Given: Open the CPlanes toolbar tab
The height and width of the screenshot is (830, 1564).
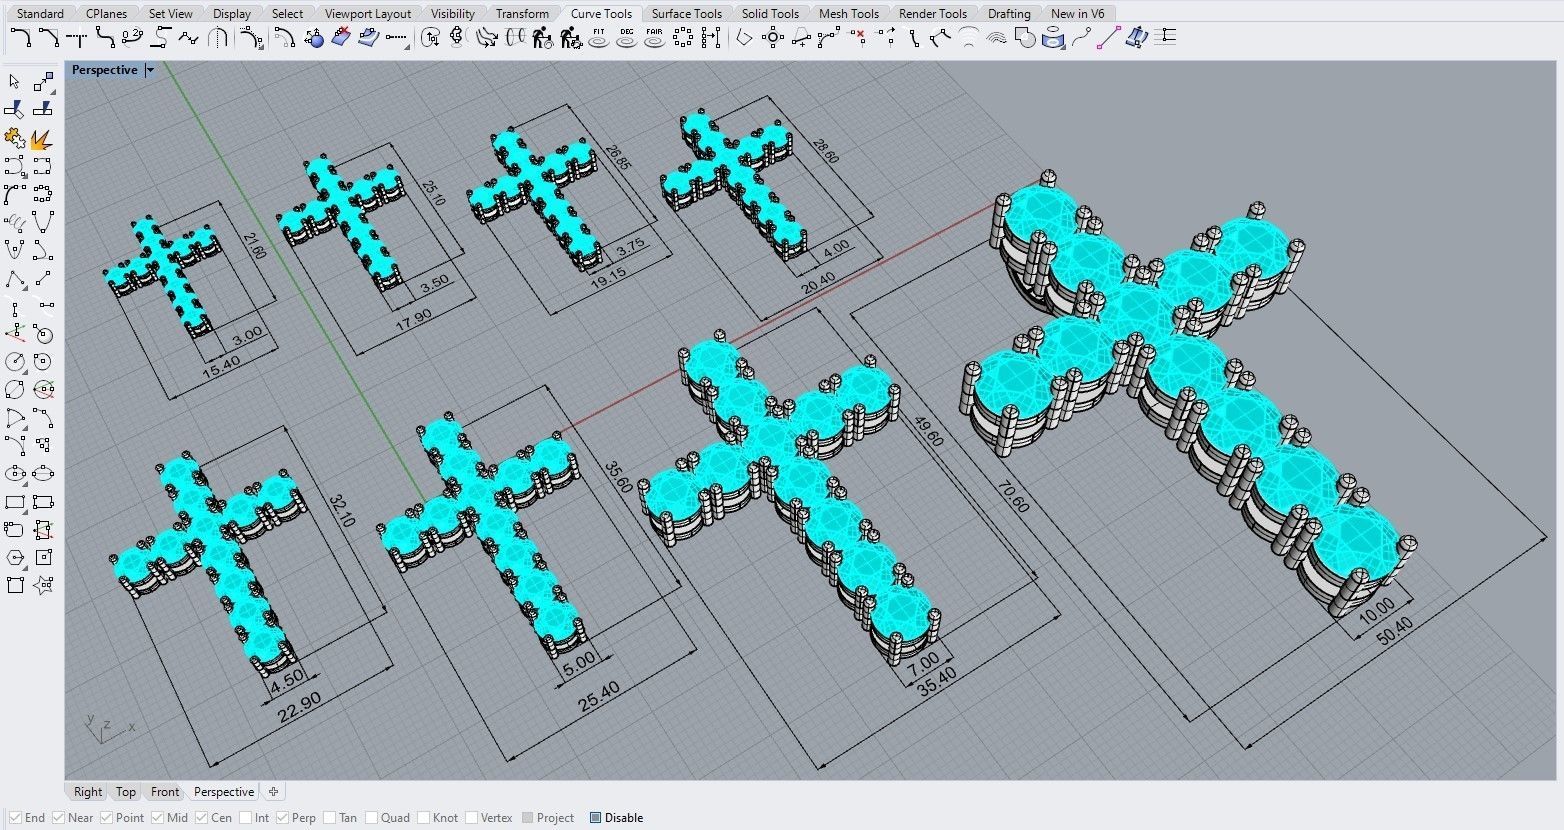Looking at the screenshot, I should [106, 13].
